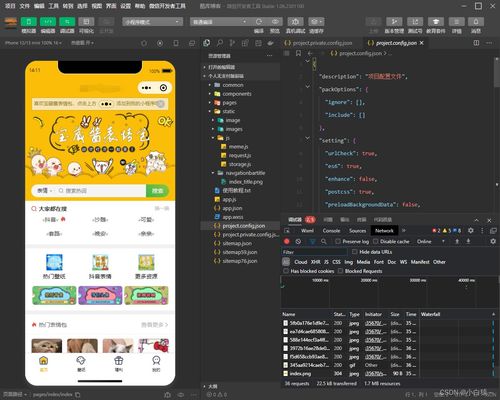Check the Hide data URLs option

click(355, 252)
